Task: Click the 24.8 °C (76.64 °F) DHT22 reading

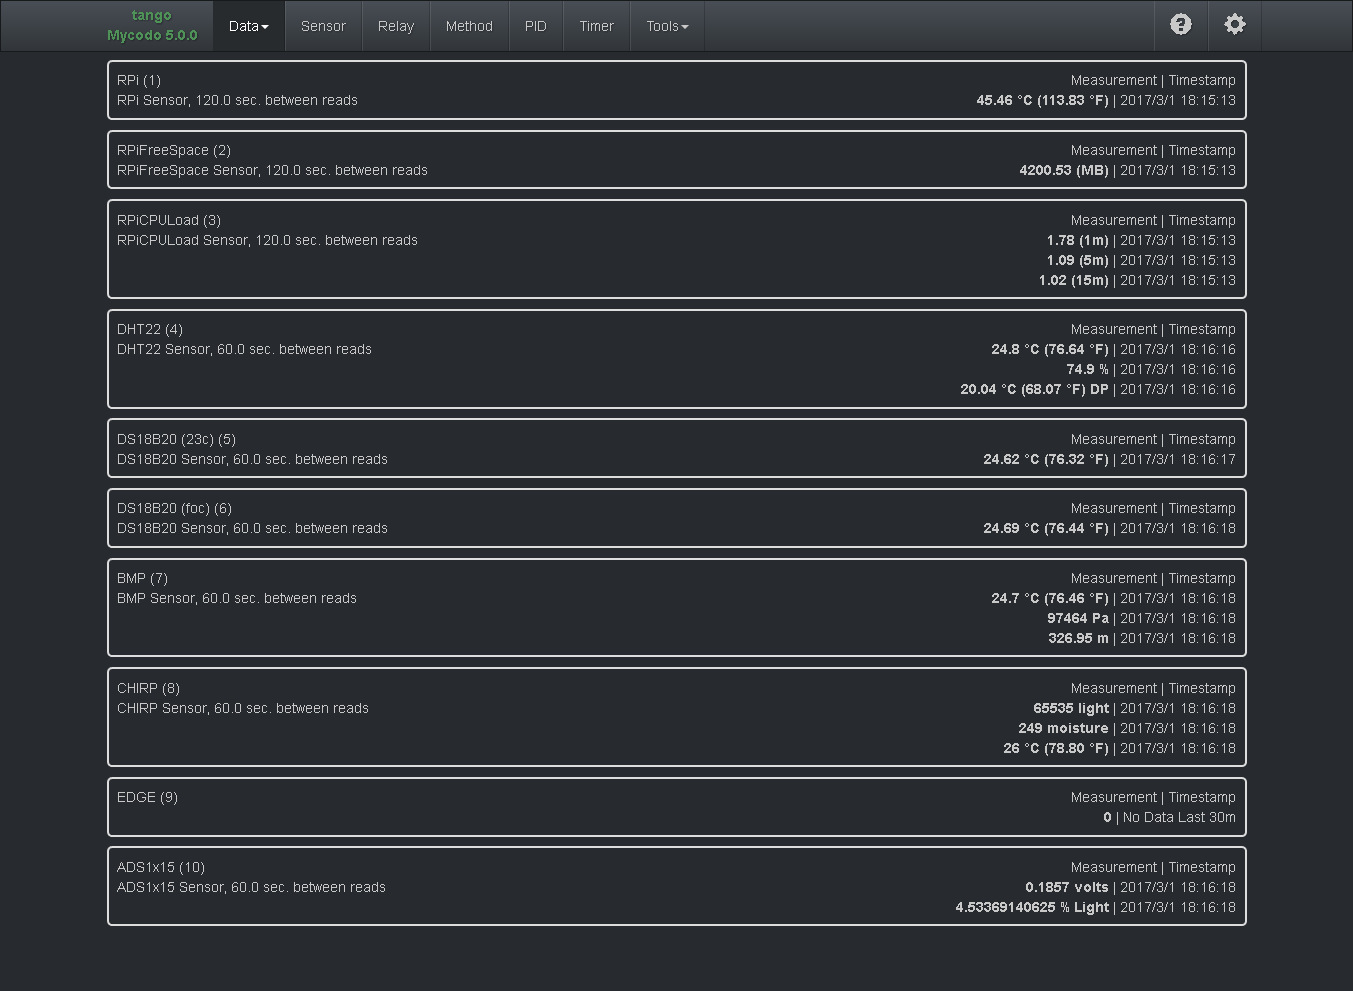Action: (x=1050, y=349)
